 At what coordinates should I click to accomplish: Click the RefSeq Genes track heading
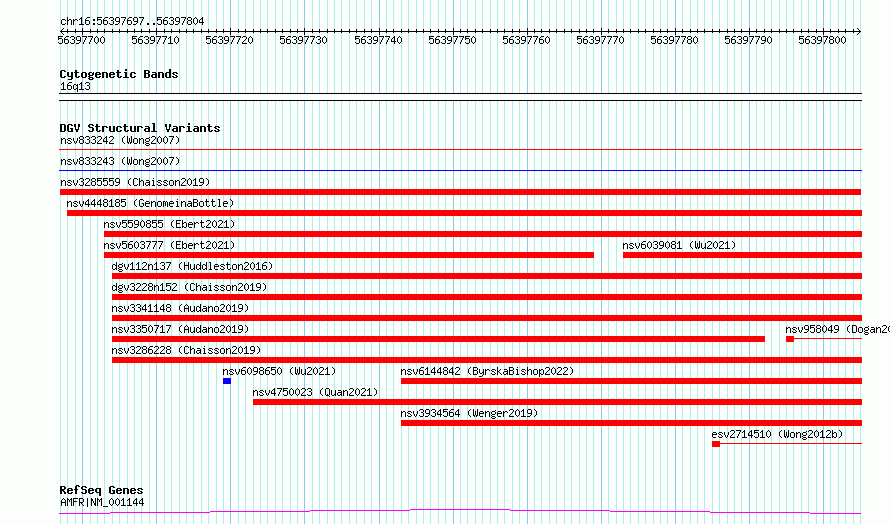click(101, 490)
